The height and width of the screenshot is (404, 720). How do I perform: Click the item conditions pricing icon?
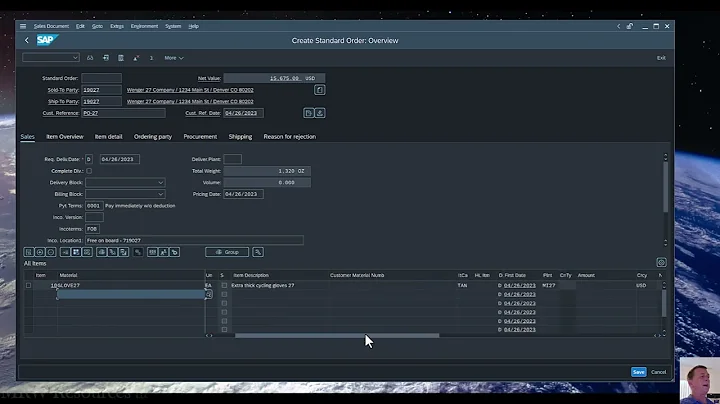click(x=124, y=252)
